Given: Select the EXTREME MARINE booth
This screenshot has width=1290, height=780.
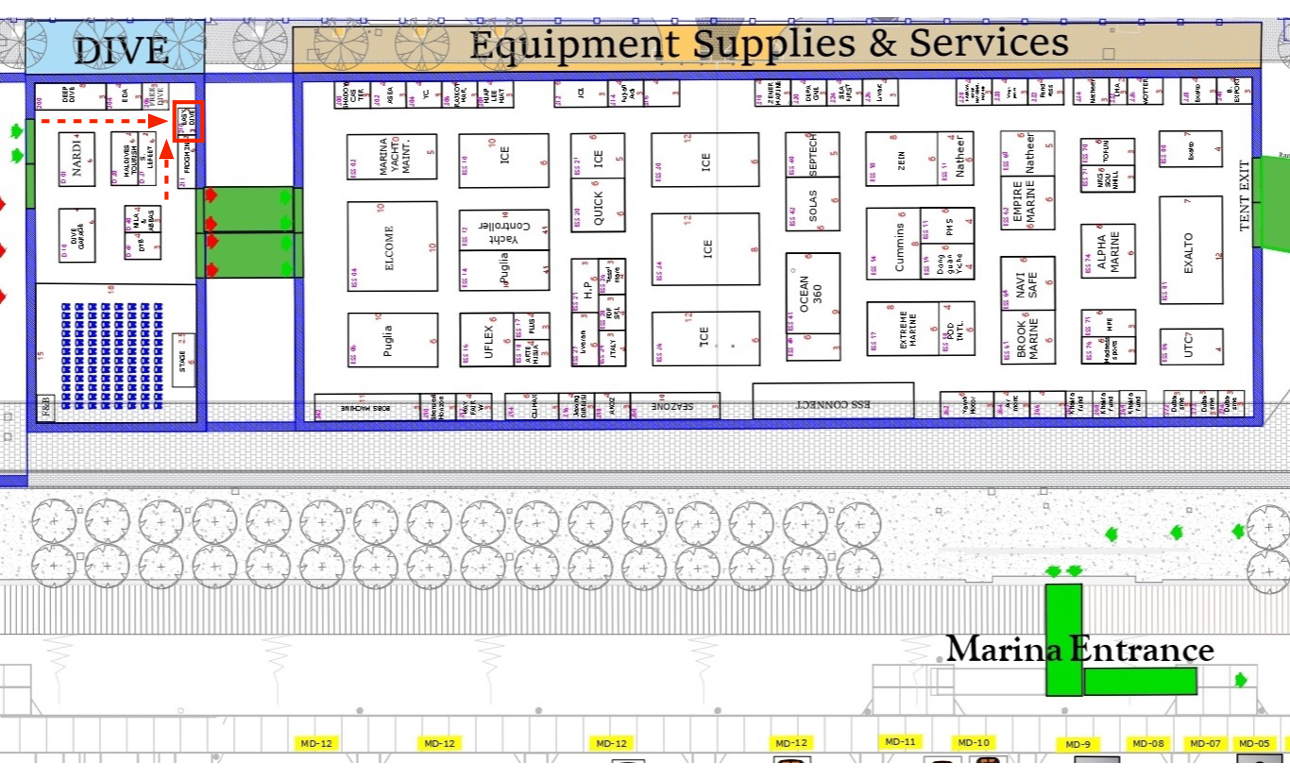Looking at the screenshot, I should [x=903, y=328].
